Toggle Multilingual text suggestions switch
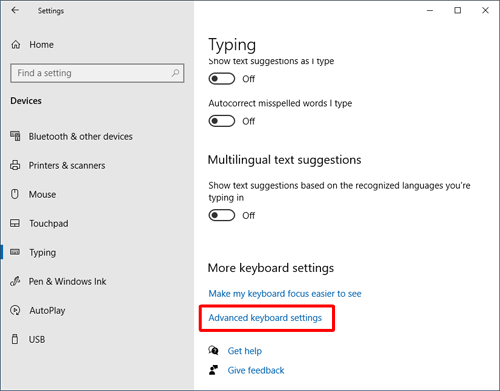 coord(222,215)
